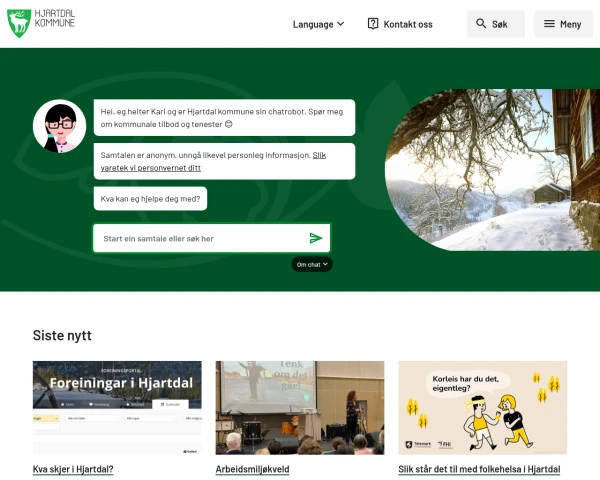Click the Hjartdal Kommune deer logo
This screenshot has height=480, width=600.
[x=19, y=24]
